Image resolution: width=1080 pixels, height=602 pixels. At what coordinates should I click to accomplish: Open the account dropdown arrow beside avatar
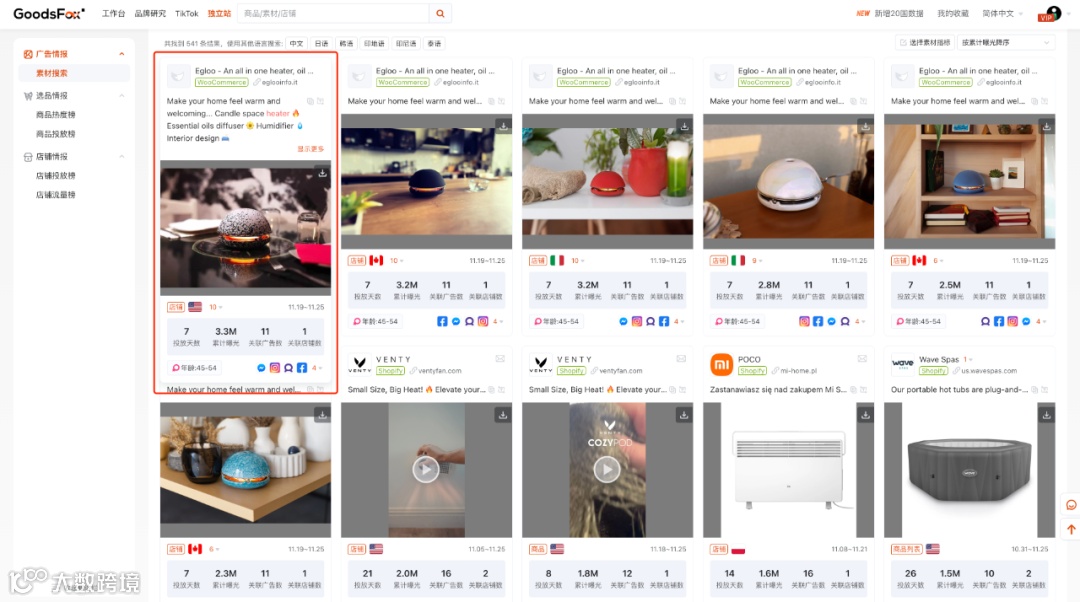[x=1069, y=13]
